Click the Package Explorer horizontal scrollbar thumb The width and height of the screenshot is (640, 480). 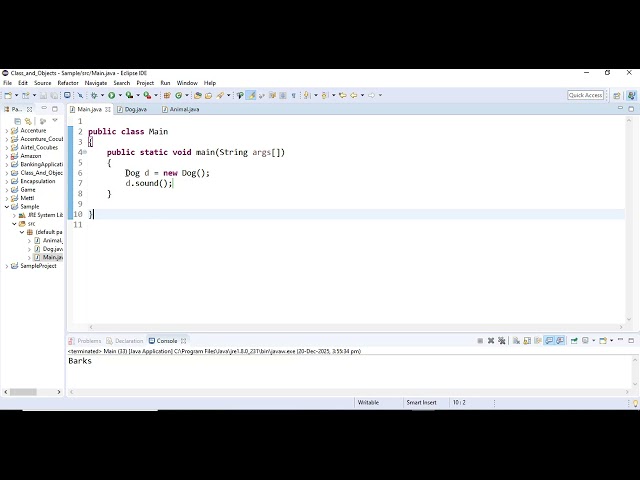[x=23, y=392]
